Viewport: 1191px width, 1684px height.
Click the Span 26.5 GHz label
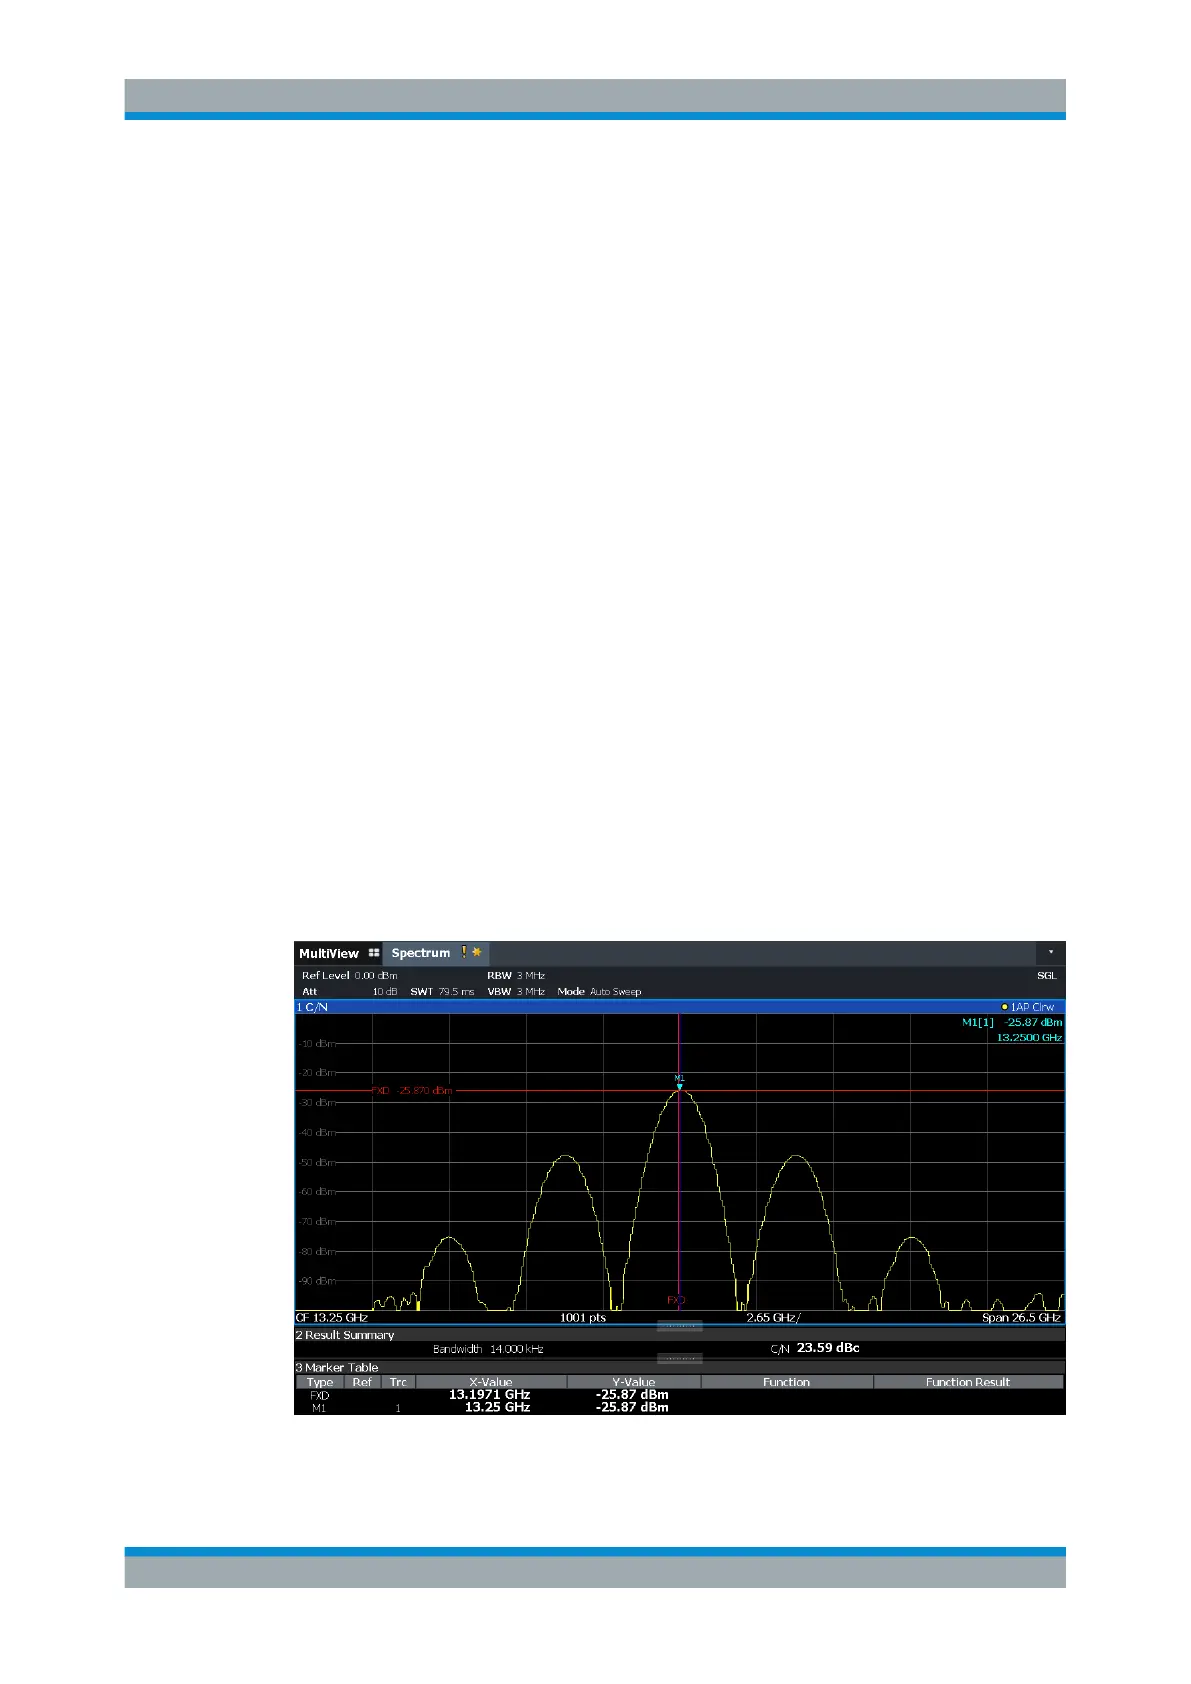tap(1020, 1317)
